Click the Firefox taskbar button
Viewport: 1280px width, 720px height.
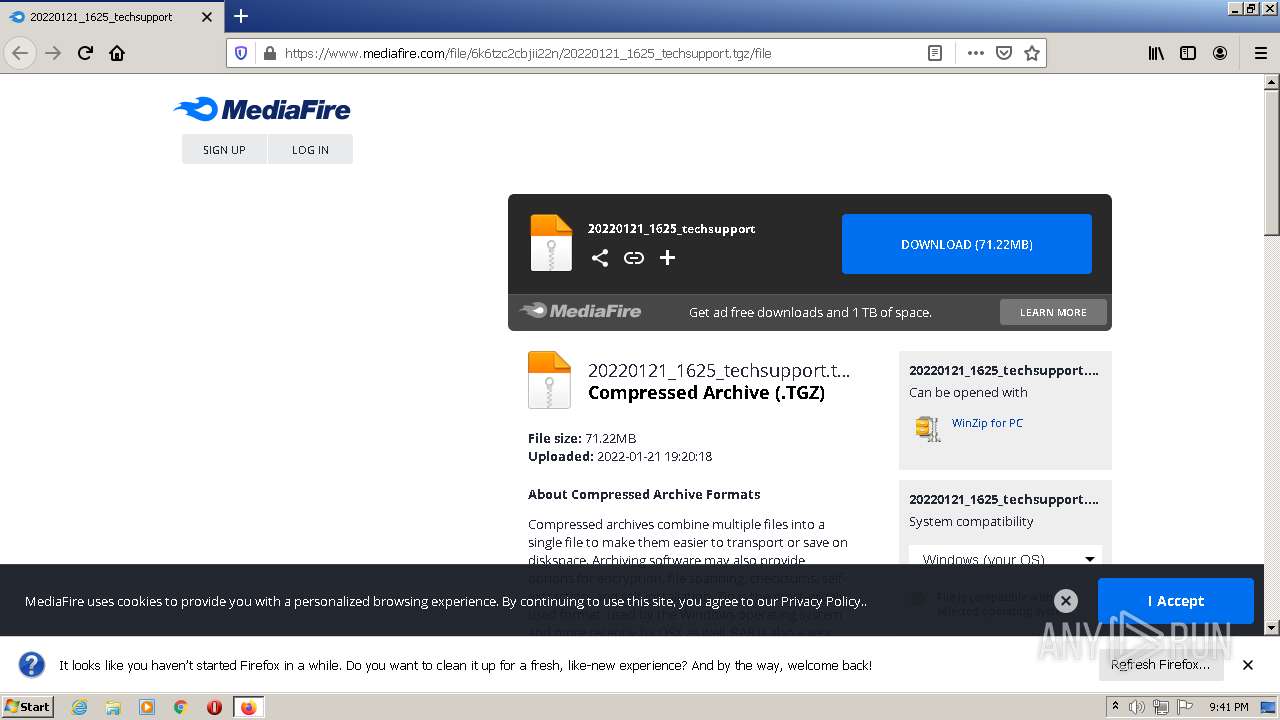click(249, 707)
